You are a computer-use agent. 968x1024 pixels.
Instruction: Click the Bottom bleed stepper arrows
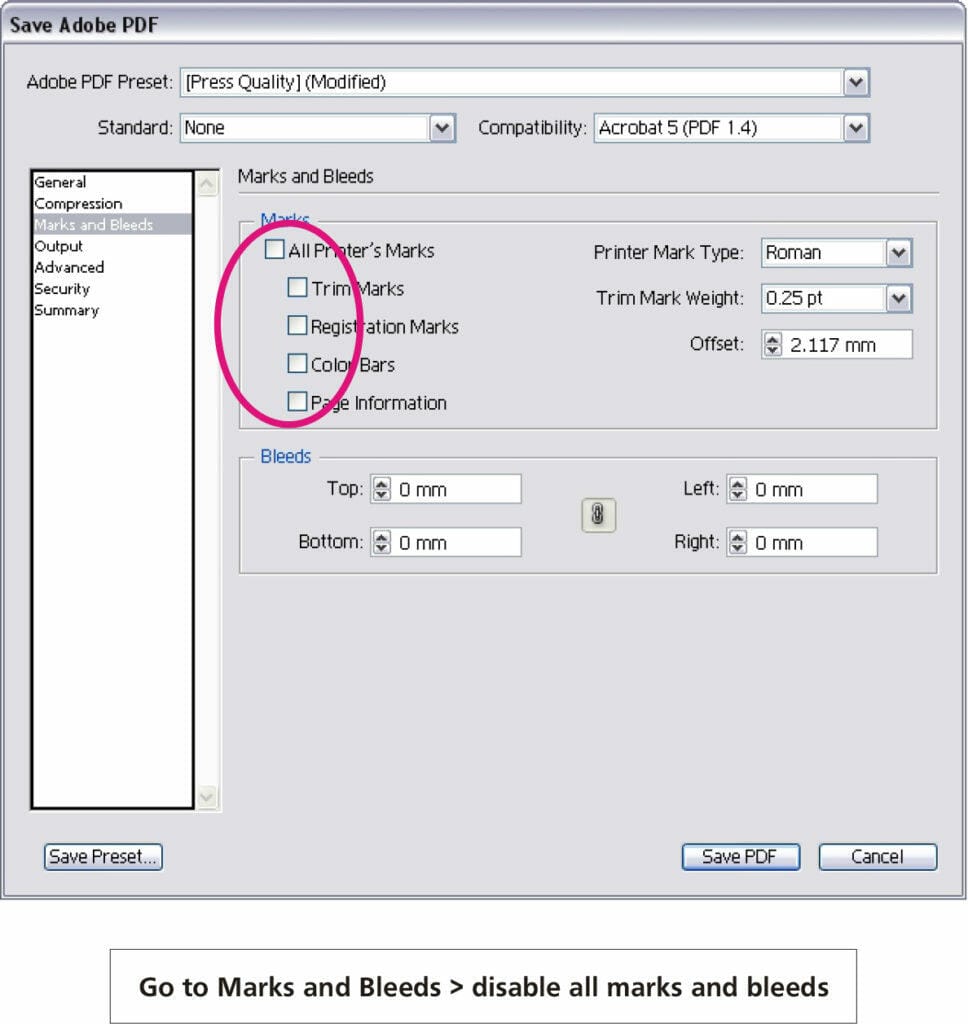[382, 543]
